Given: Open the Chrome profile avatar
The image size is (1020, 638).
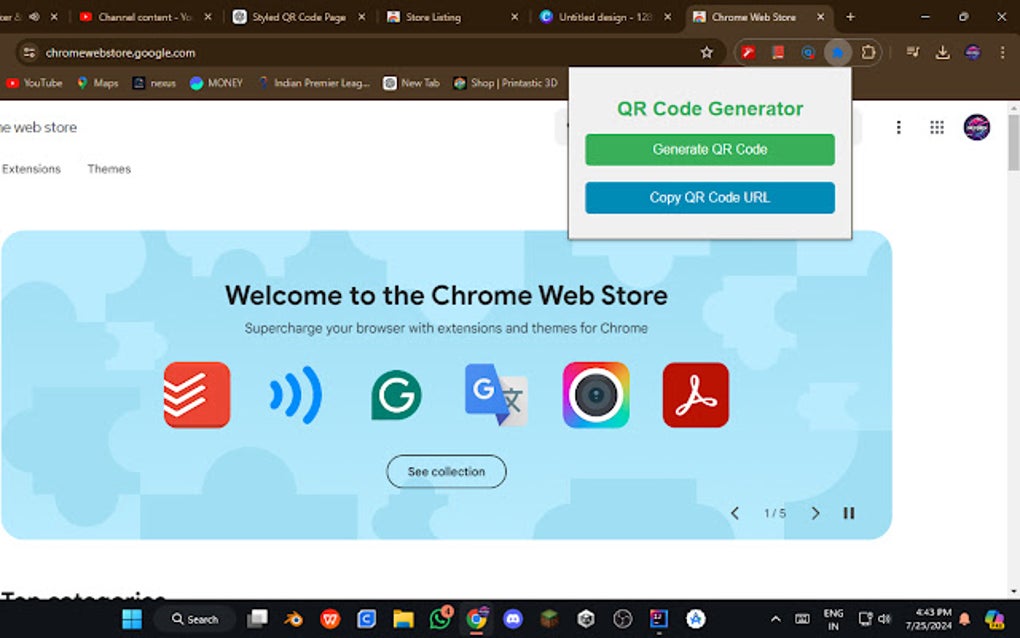Looking at the screenshot, I should [x=973, y=53].
